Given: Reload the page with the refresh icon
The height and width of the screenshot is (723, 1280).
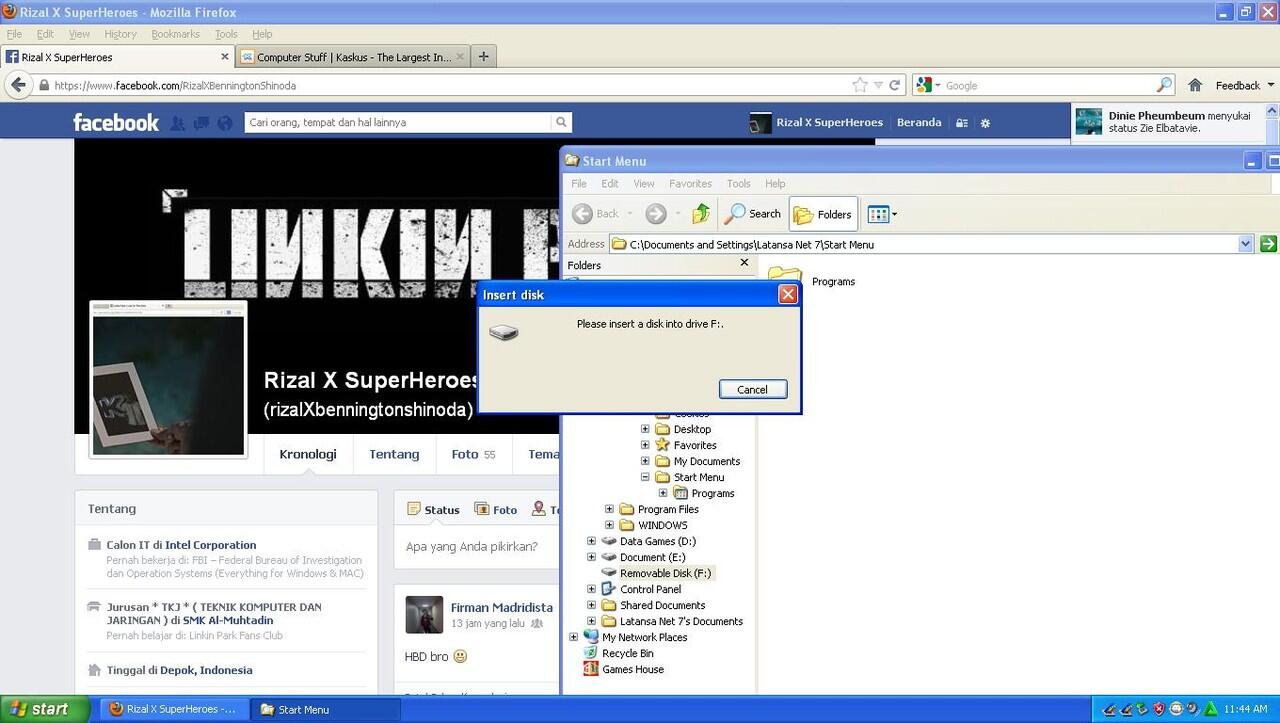Looking at the screenshot, I should point(895,85).
